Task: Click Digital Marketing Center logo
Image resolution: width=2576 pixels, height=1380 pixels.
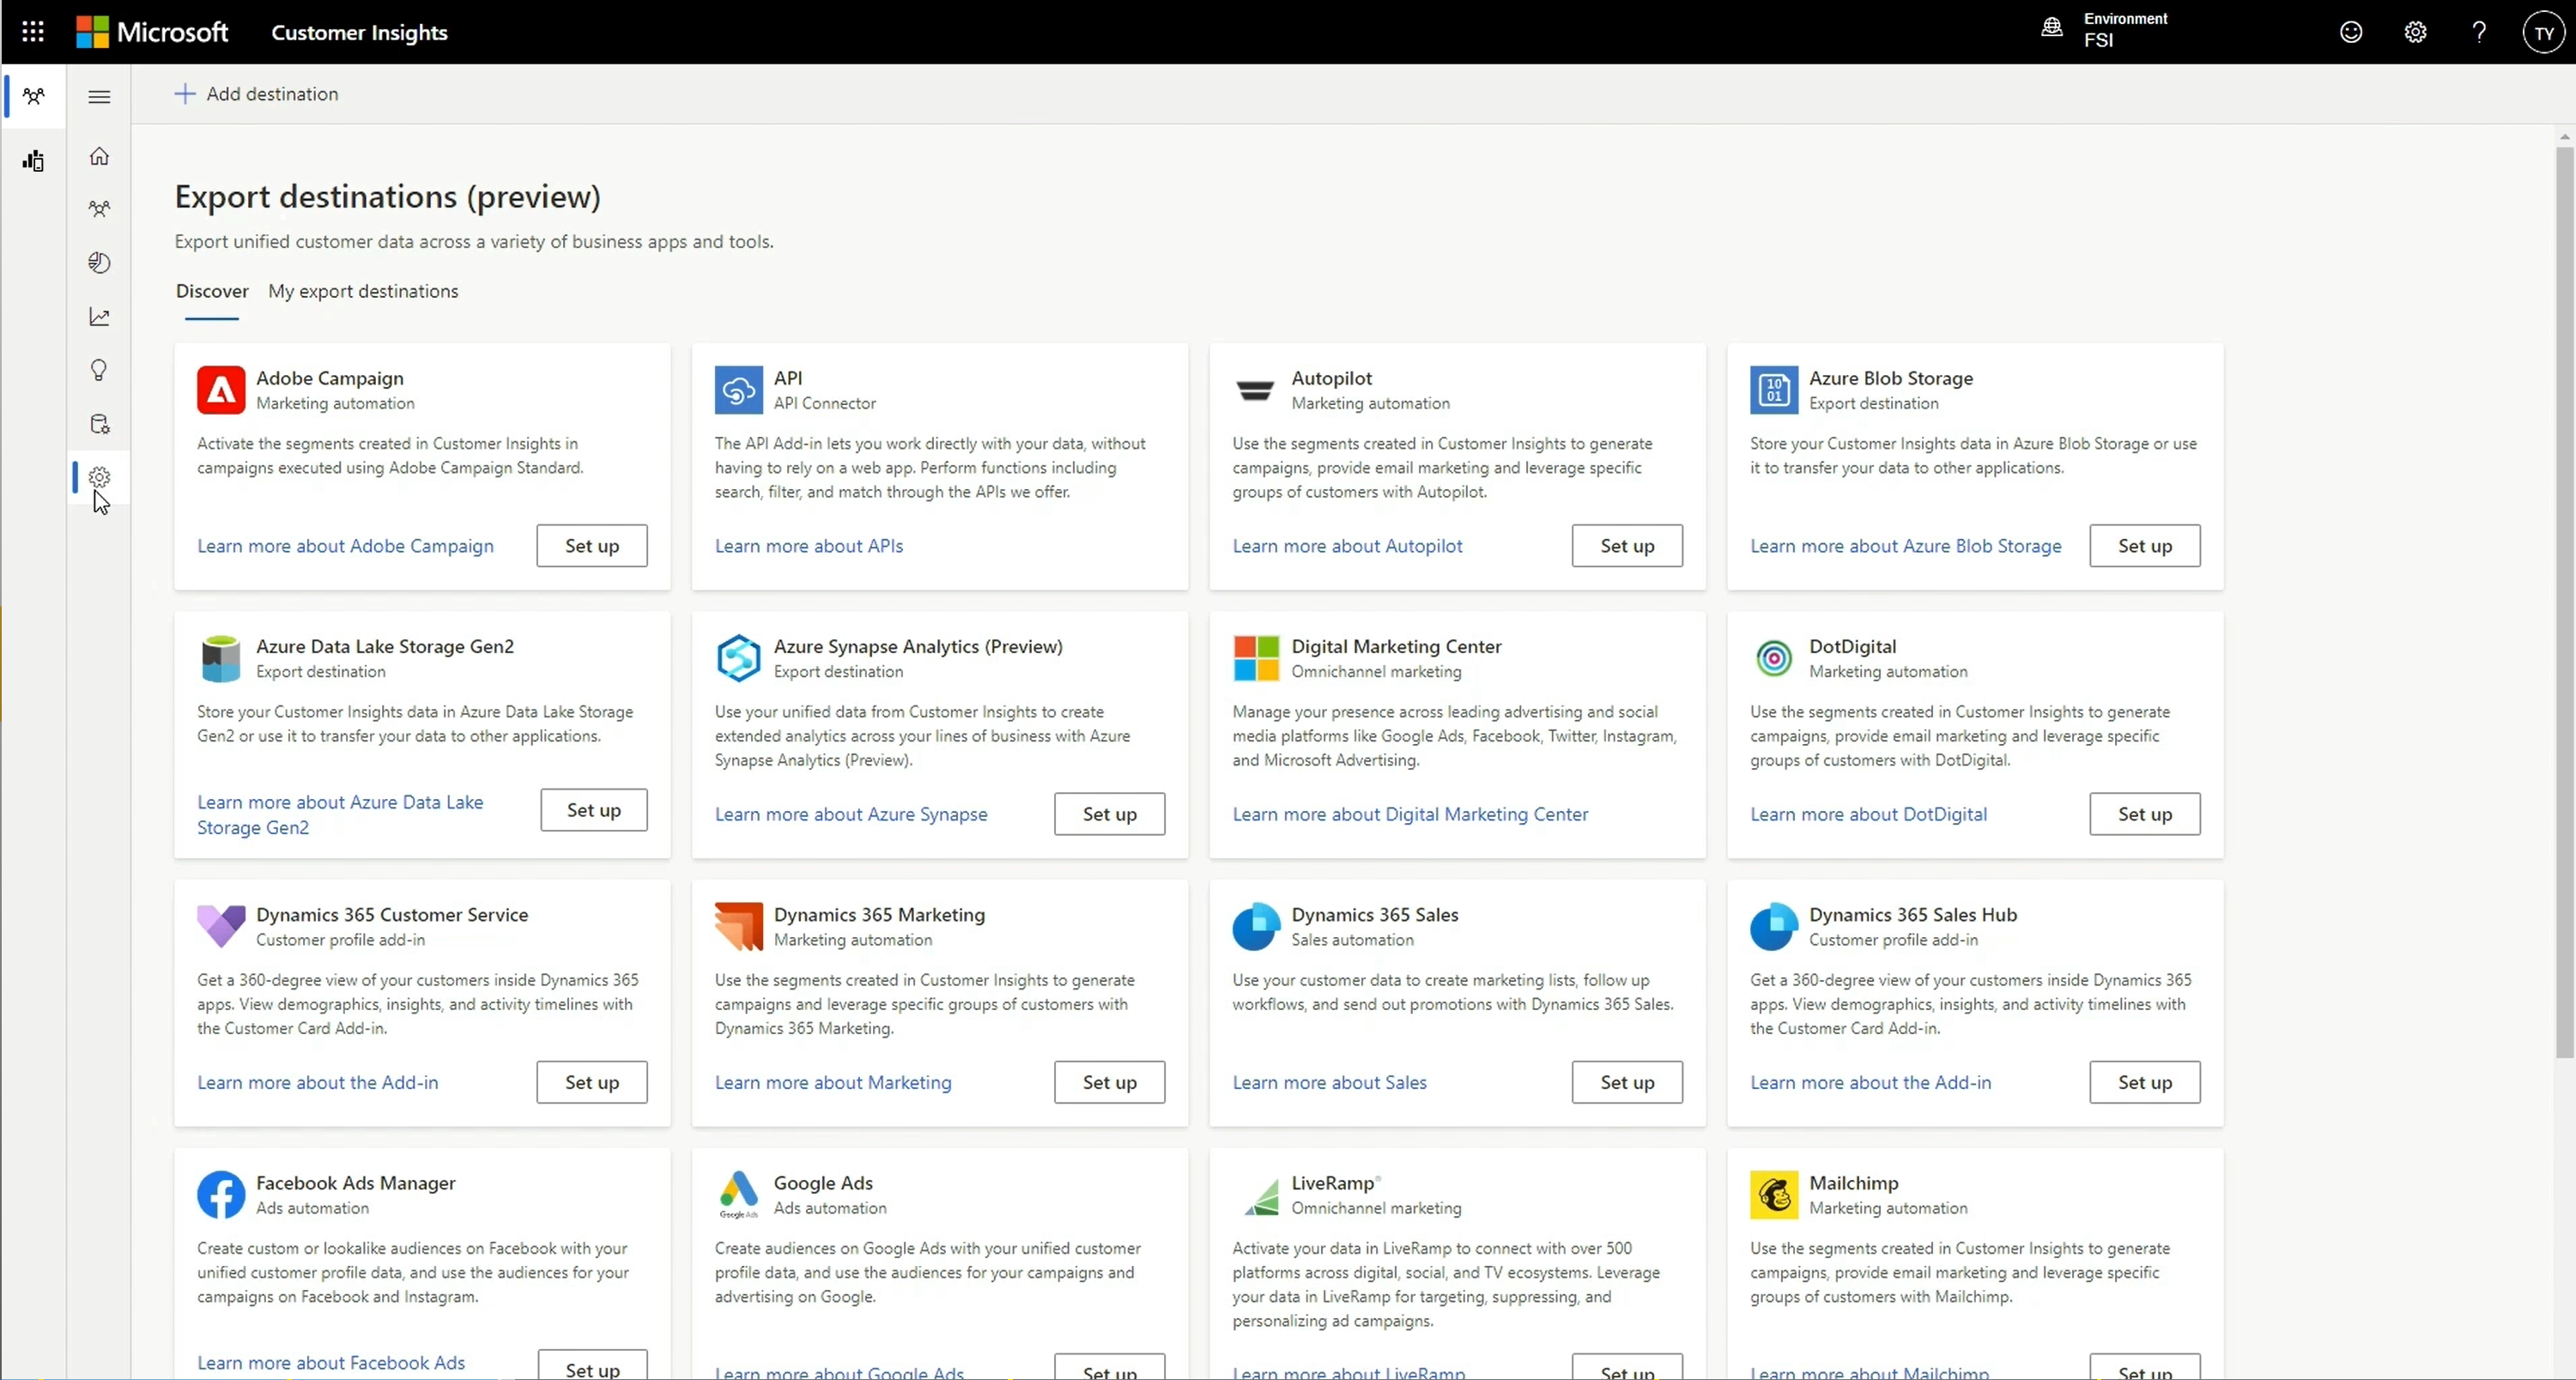Action: (x=1256, y=658)
